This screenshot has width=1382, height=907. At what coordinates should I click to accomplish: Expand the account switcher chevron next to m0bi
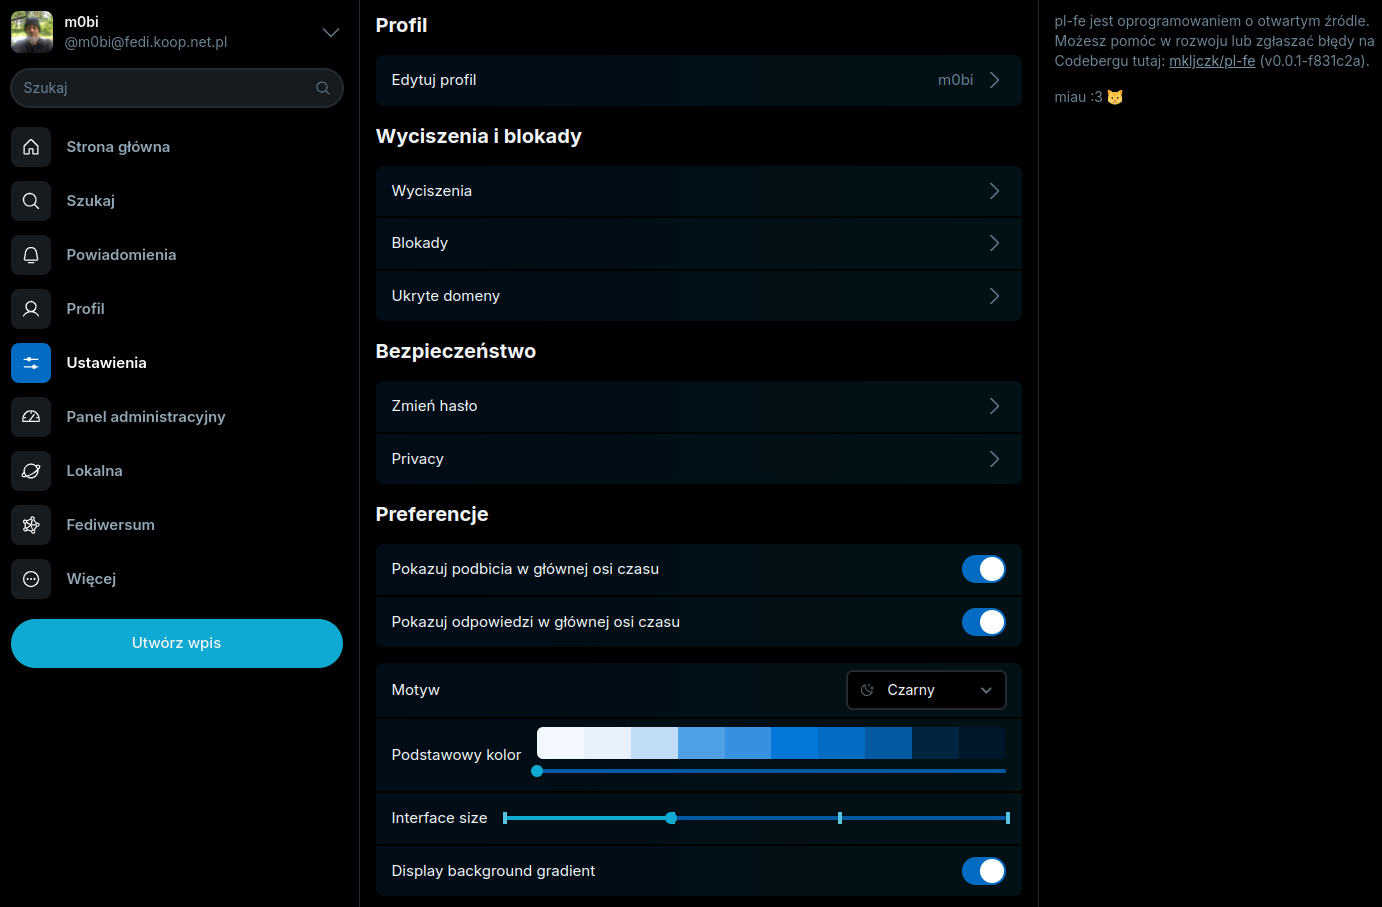pos(330,33)
